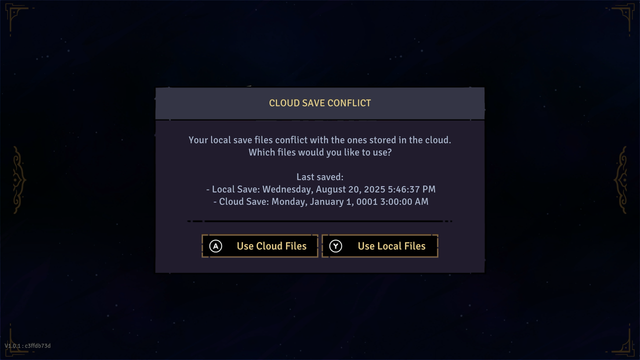Click the Local Save timestamp line
This screenshot has height=360, width=640.
point(321,189)
